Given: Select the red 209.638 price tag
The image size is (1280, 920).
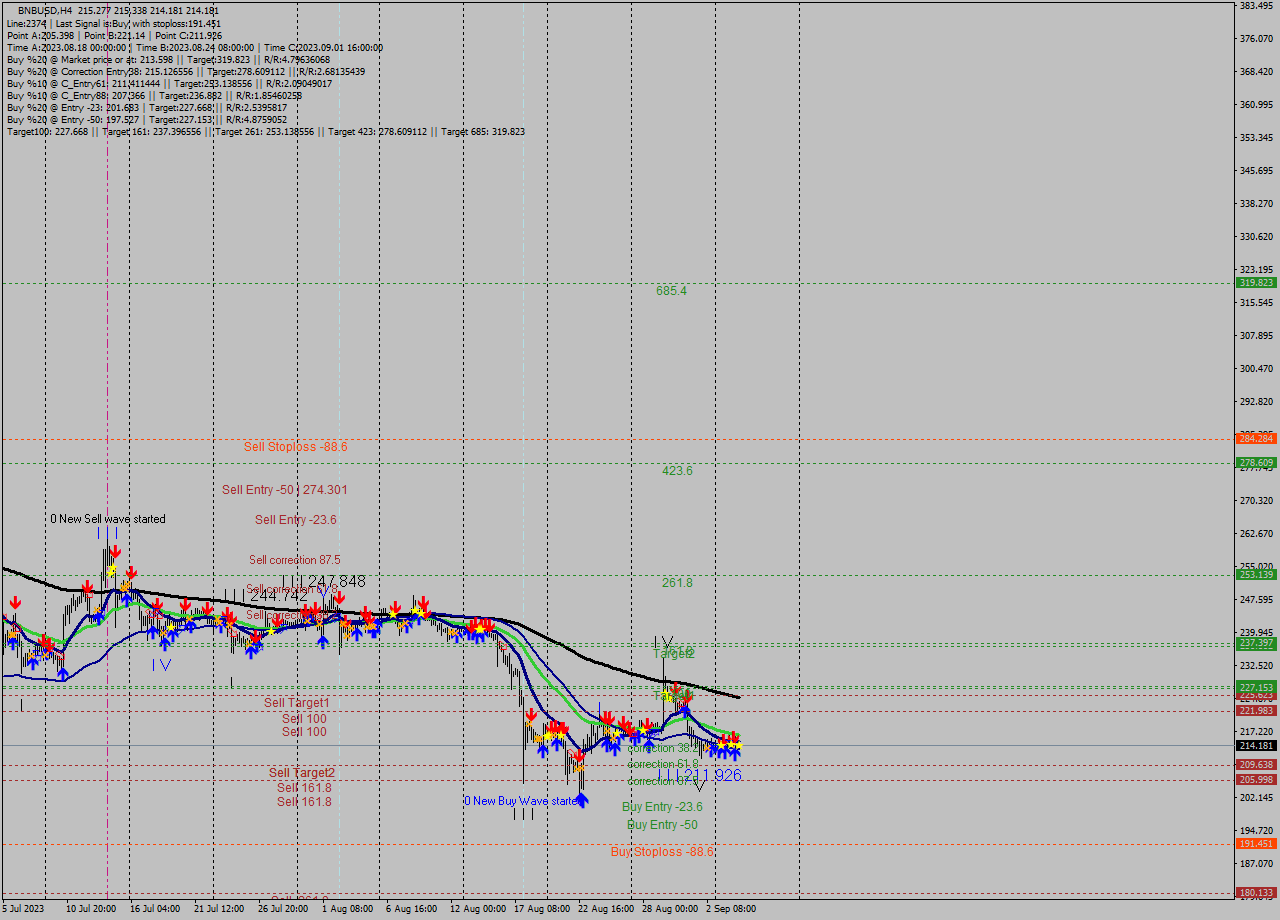Looking at the screenshot, I should click(x=1257, y=765).
